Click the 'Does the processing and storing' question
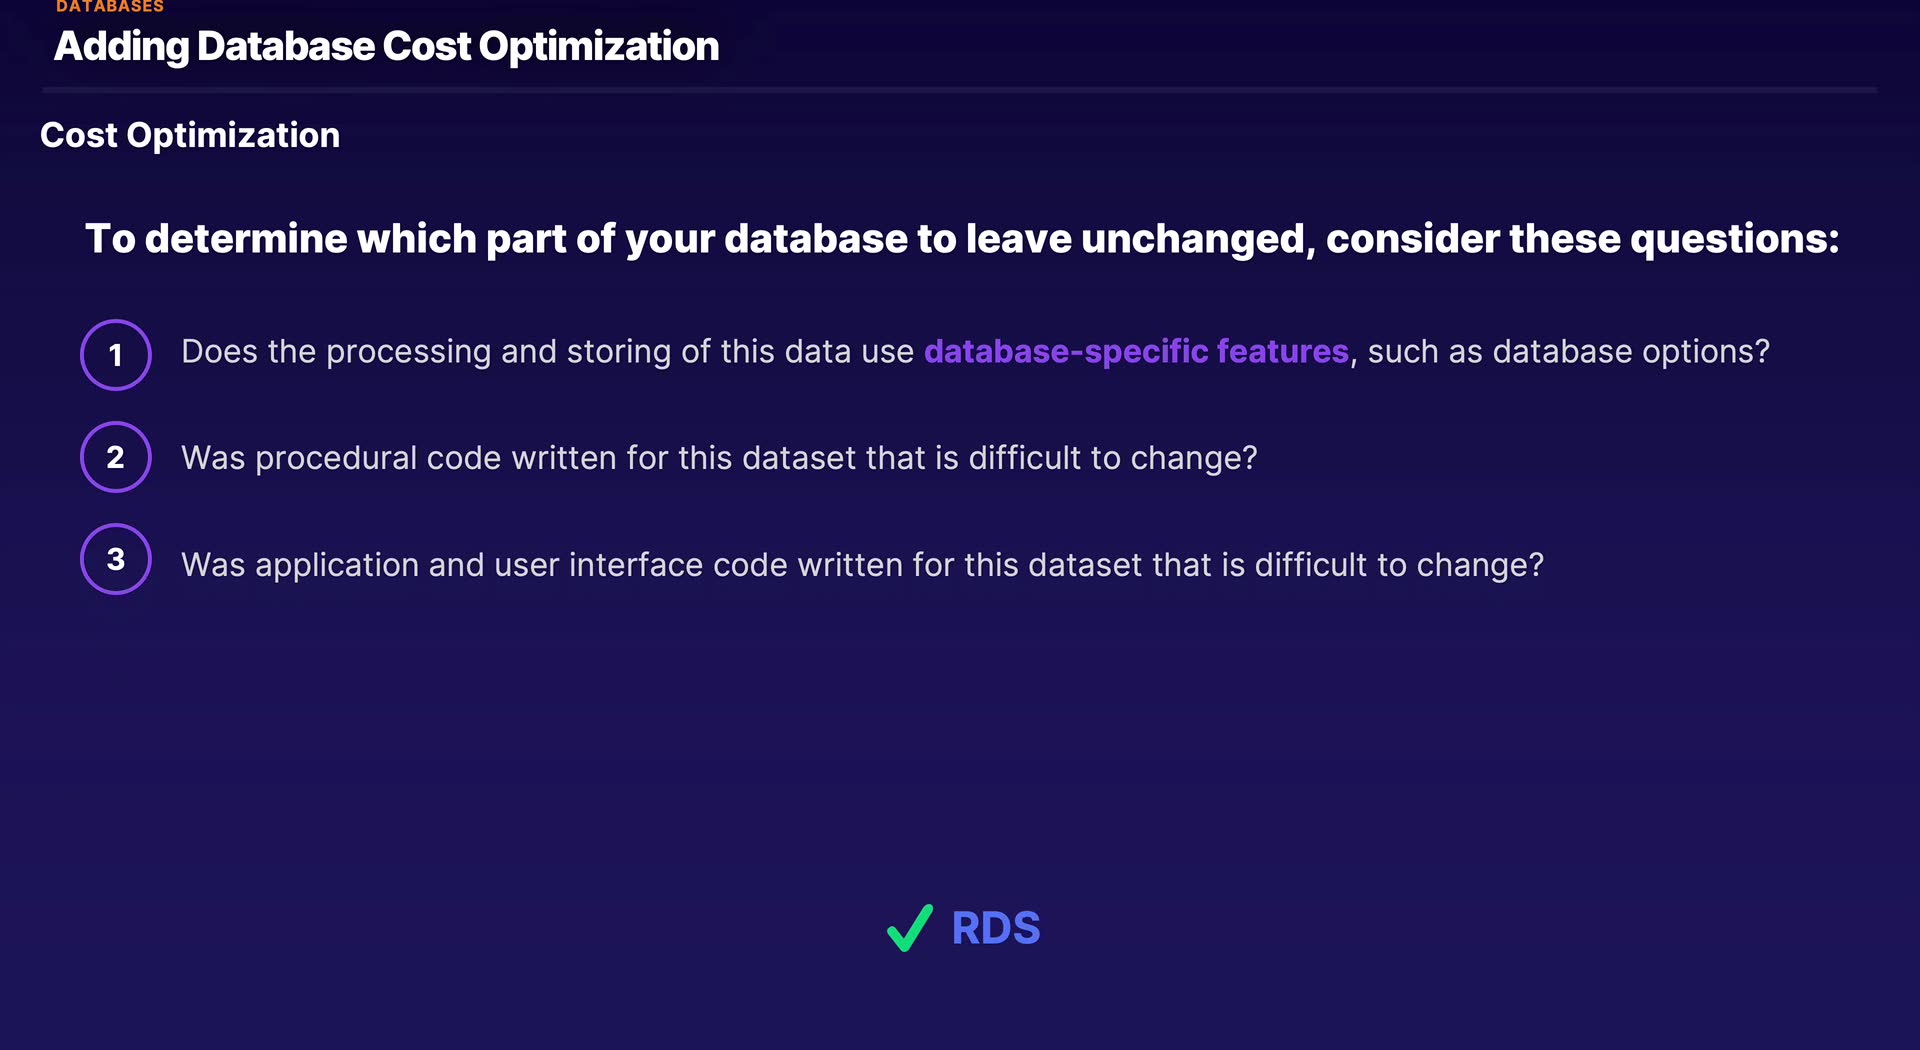Image resolution: width=1920 pixels, height=1050 pixels. (x=547, y=352)
